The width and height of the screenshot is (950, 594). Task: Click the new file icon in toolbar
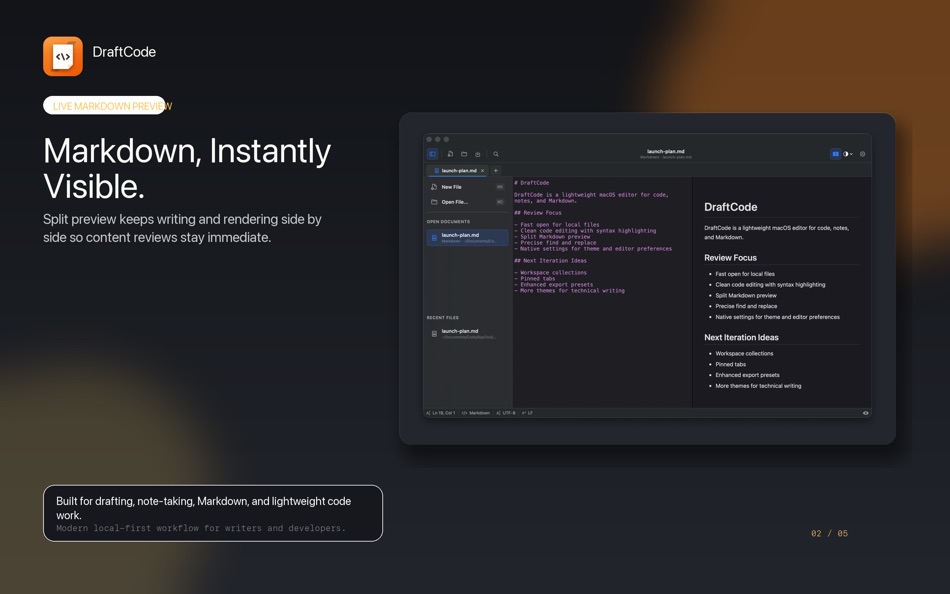pyautogui.click(x=450, y=154)
